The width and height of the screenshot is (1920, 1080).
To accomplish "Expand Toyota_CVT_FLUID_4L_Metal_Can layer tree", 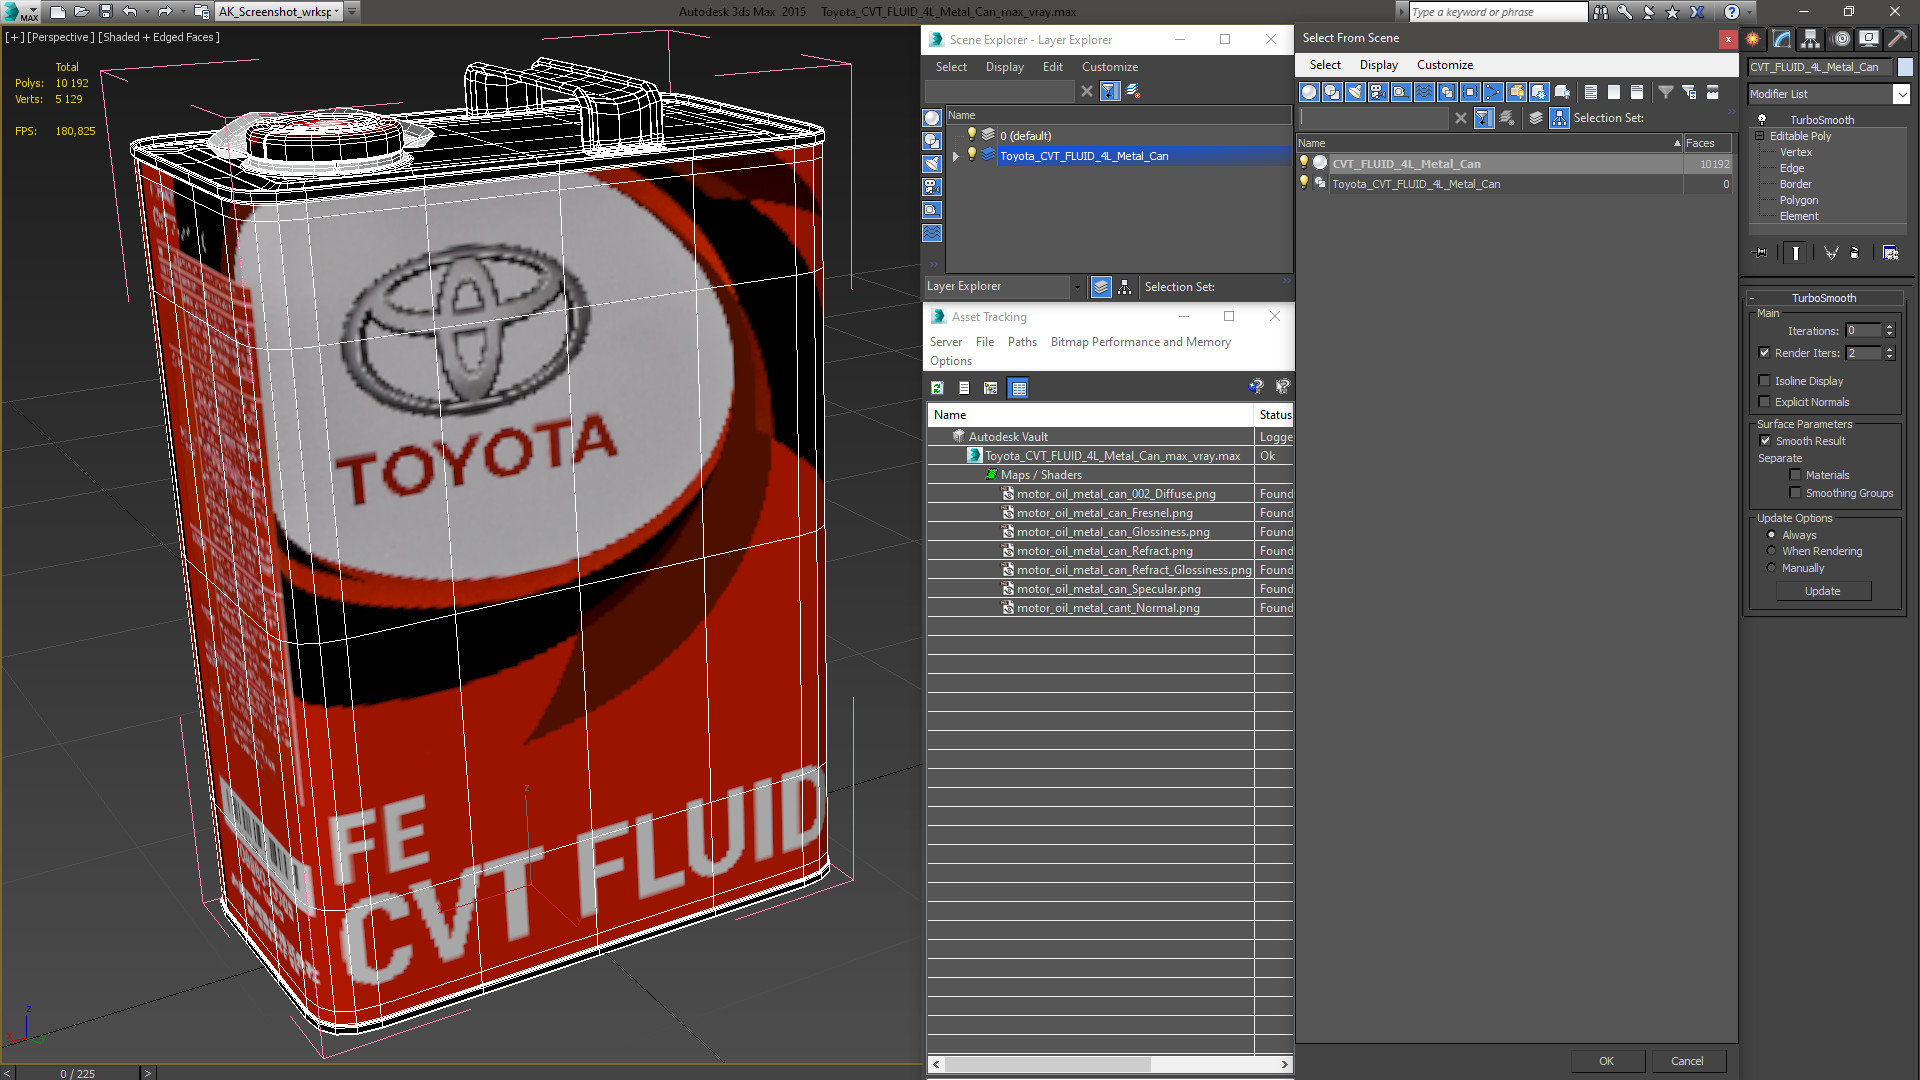I will click(957, 156).
